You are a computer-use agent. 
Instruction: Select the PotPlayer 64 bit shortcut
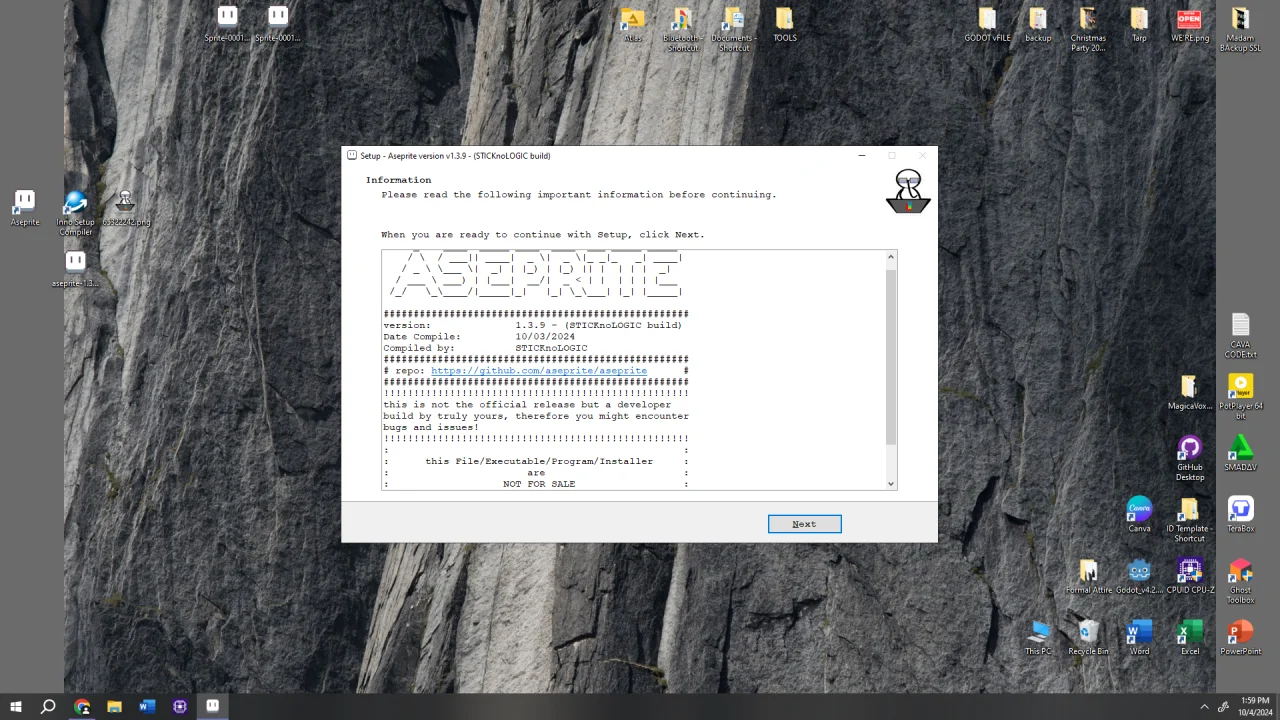click(1240, 397)
